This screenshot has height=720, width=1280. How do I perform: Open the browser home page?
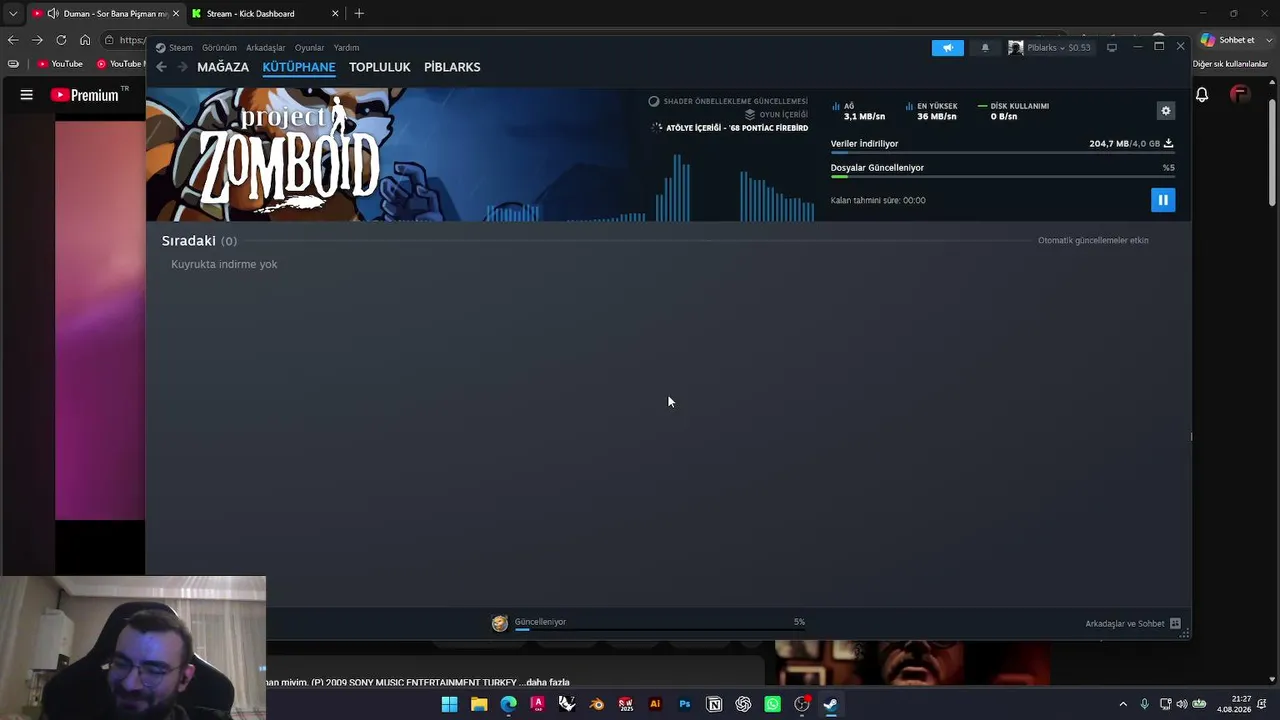coord(85,40)
